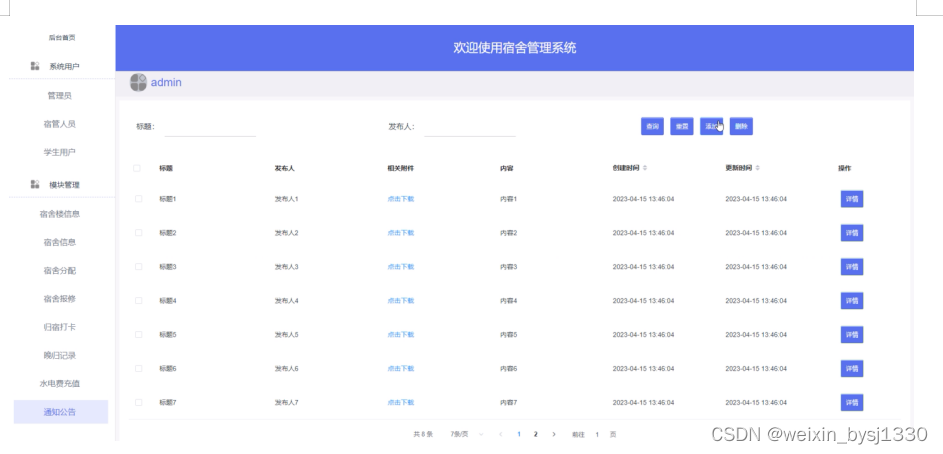The height and width of the screenshot is (454, 943).
Task: Open 水电费充值 menu item
Action: tap(60, 384)
